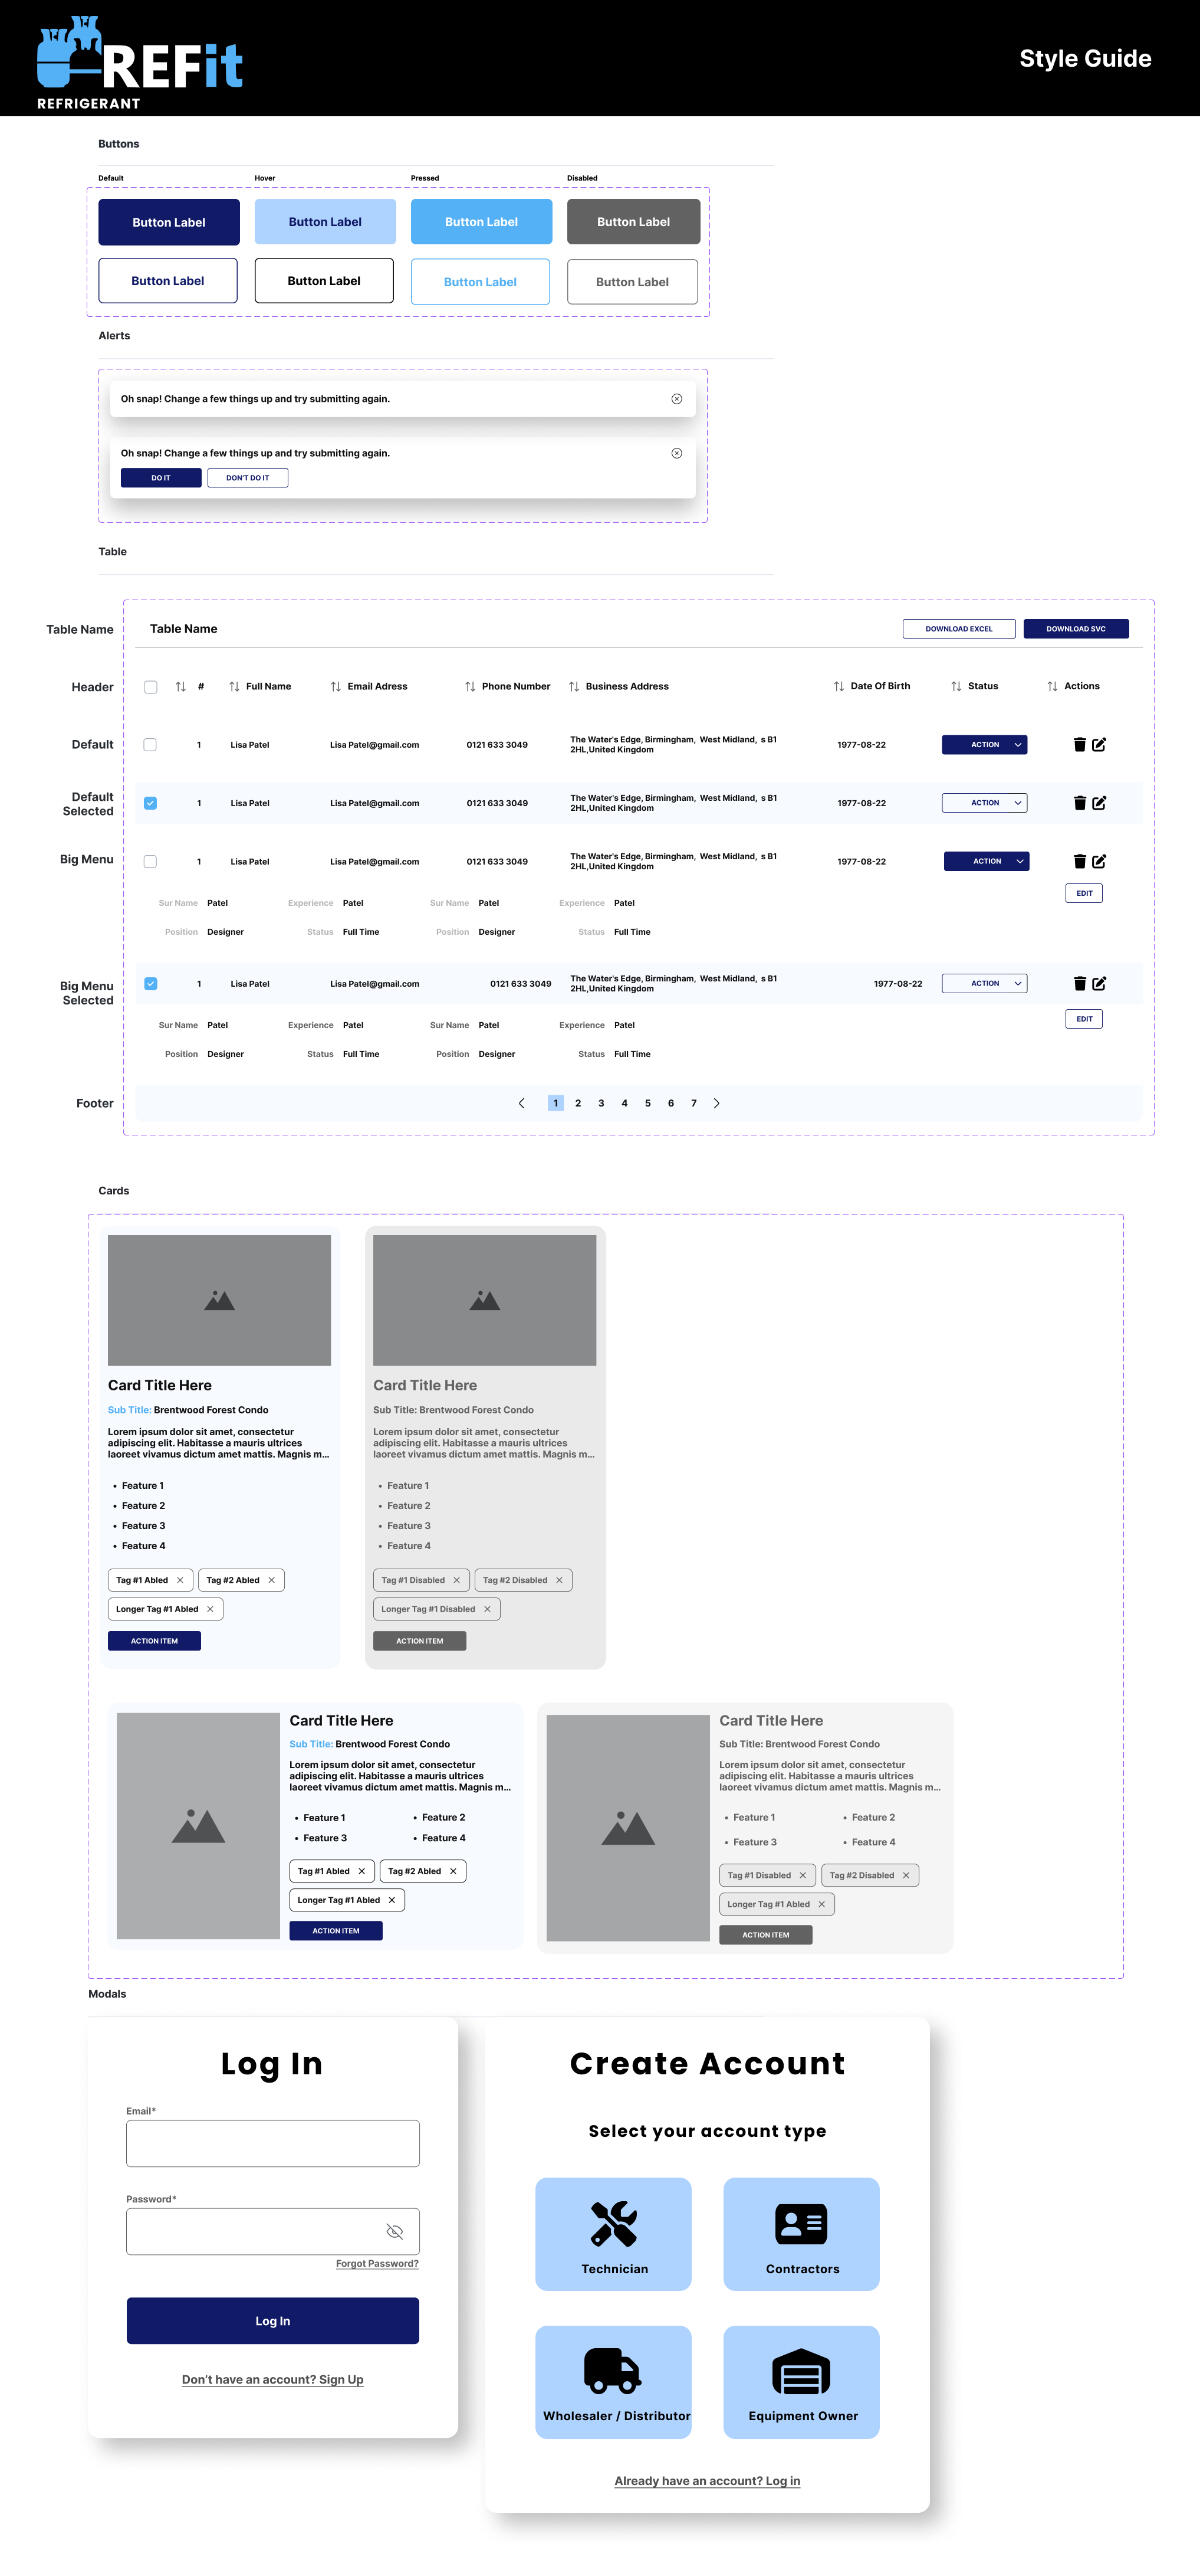Select the Equipment Owner account type

(801, 2381)
